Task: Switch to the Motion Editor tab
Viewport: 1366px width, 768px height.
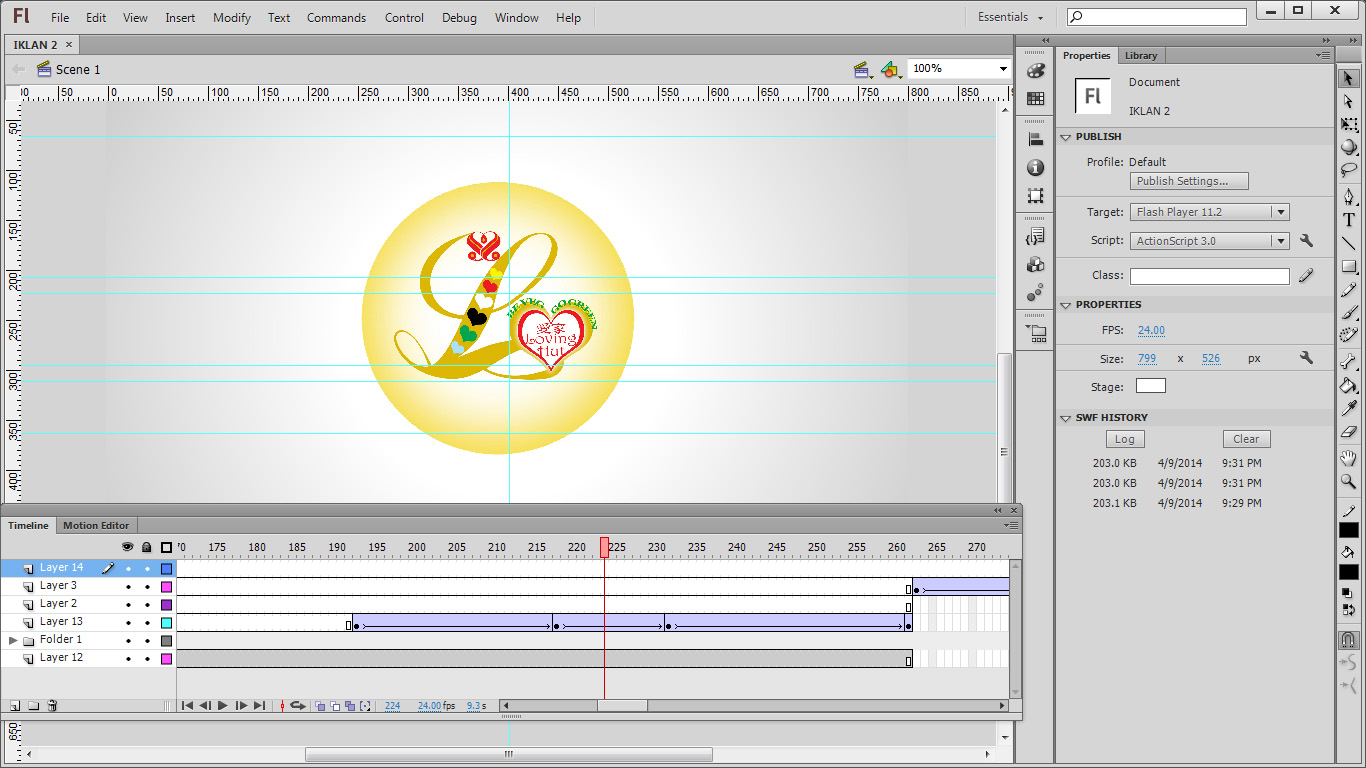Action: [x=96, y=525]
